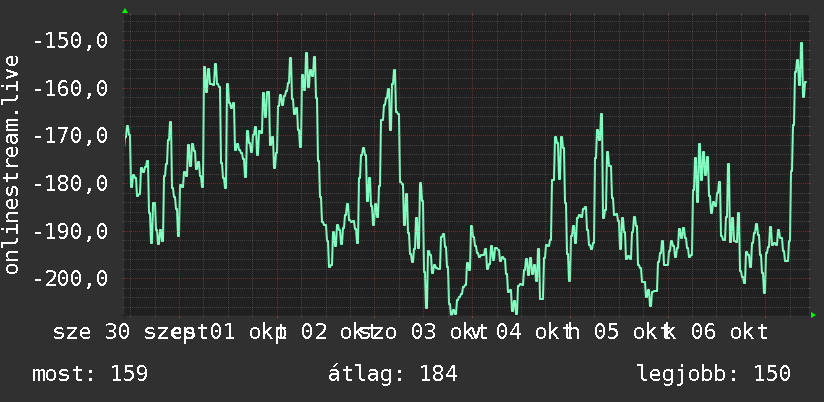
Task: Select the 'átlag: 184' average value
Action: coord(393,374)
